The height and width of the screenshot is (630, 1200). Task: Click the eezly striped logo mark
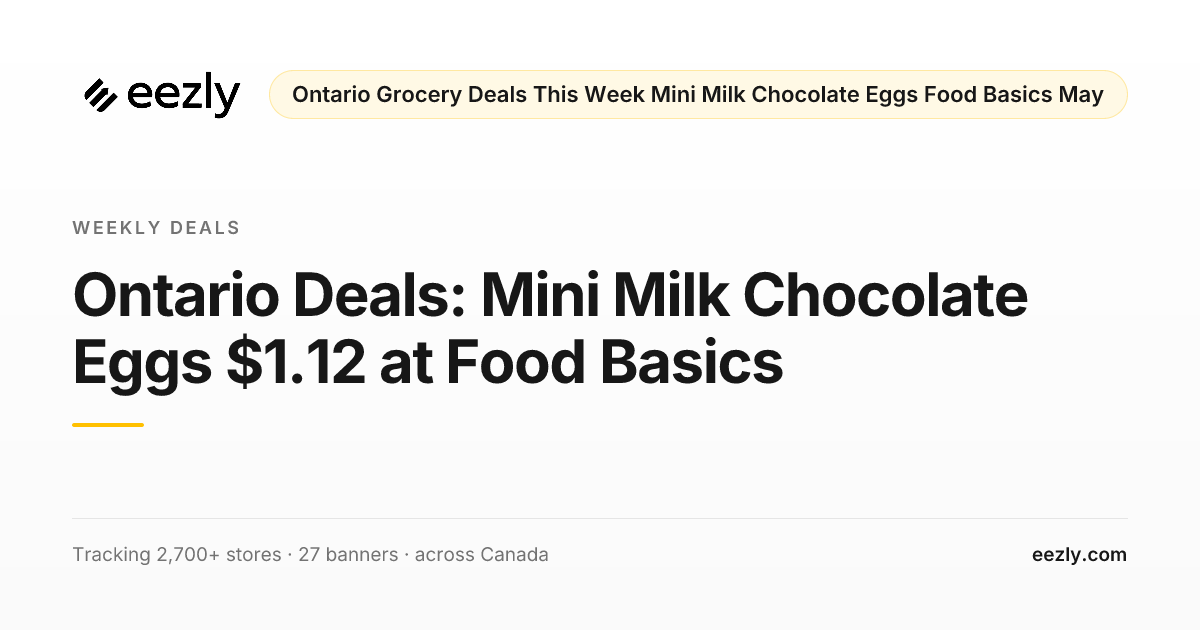[x=101, y=95]
